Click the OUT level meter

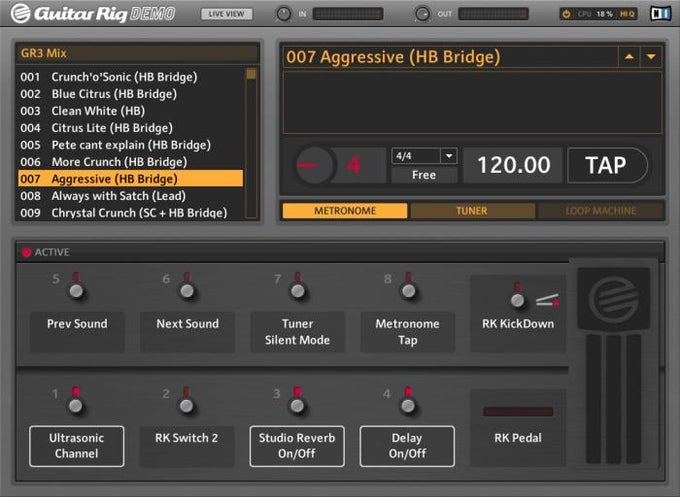tap(494, 14)
